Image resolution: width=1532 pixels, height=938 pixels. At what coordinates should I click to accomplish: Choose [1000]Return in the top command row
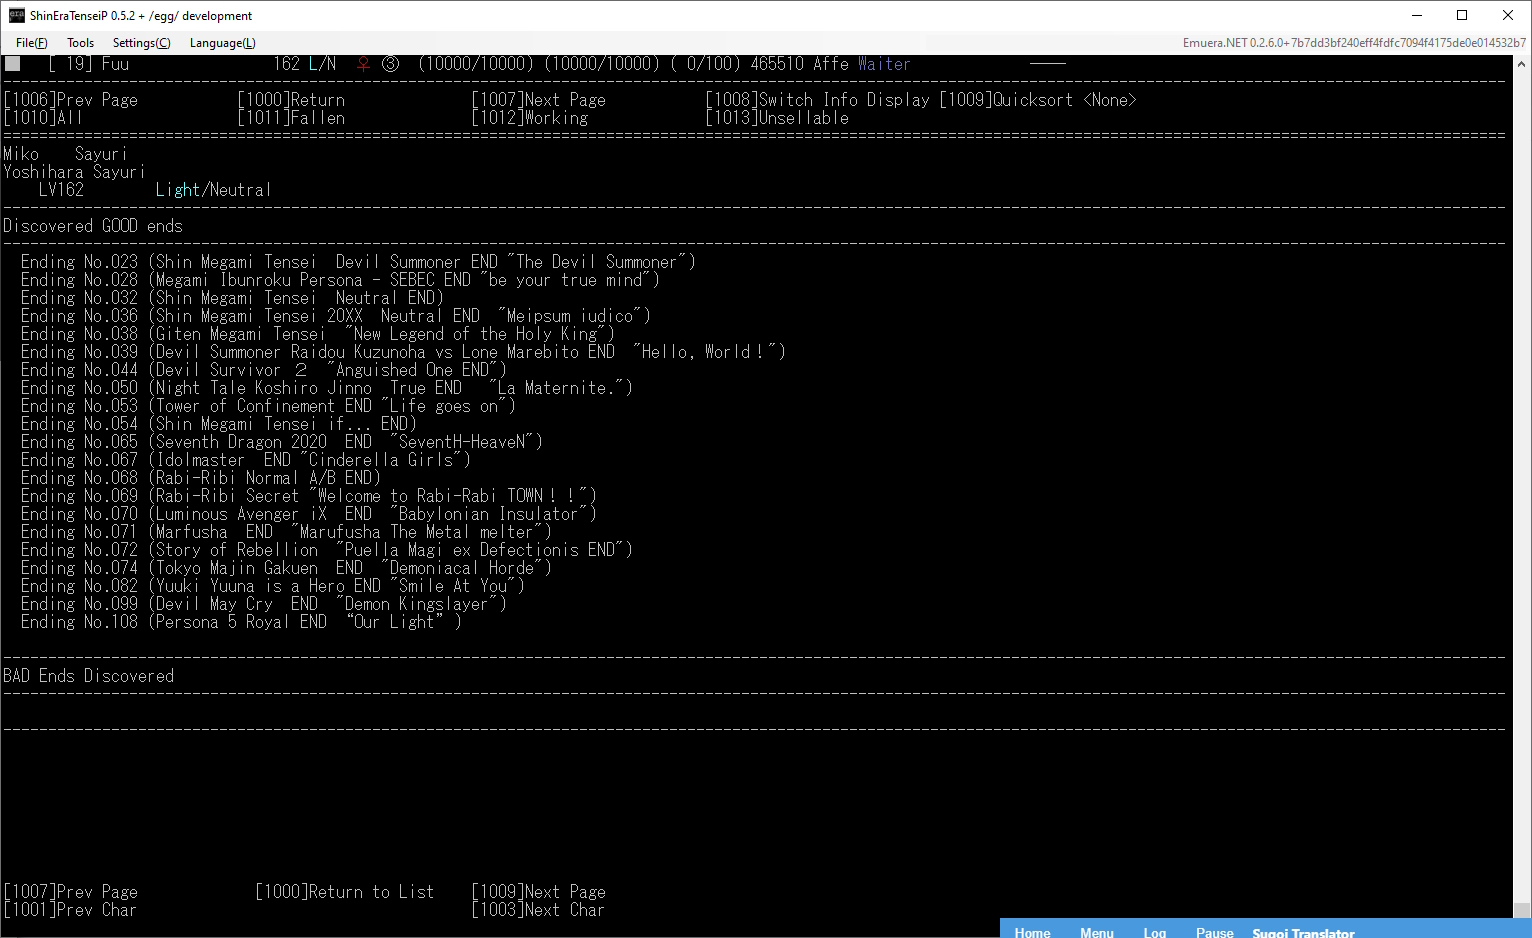pyautogui.click(x=291, y=100)
